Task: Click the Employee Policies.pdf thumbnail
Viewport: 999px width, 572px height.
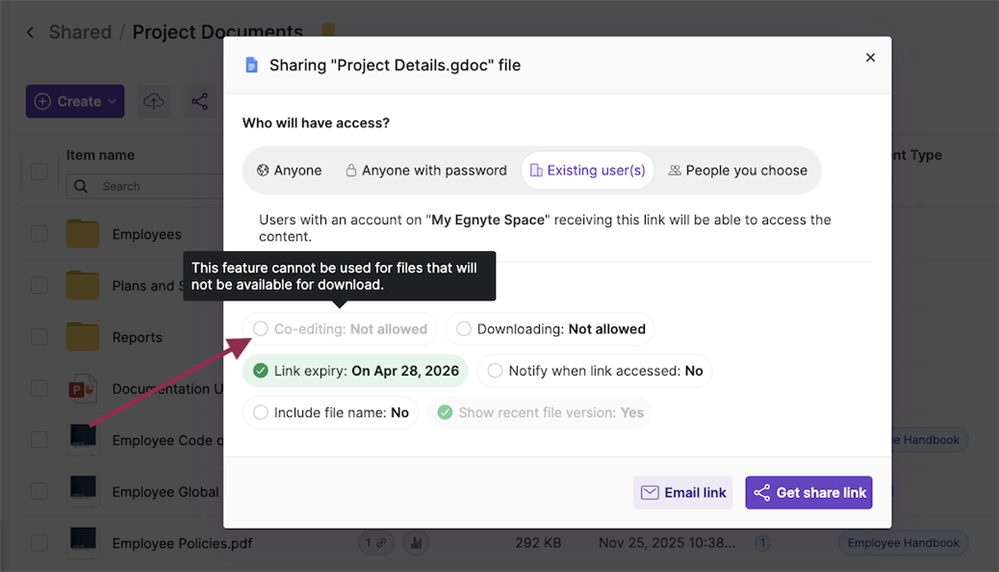Action: pyautogui.click(x=83, y=542)
